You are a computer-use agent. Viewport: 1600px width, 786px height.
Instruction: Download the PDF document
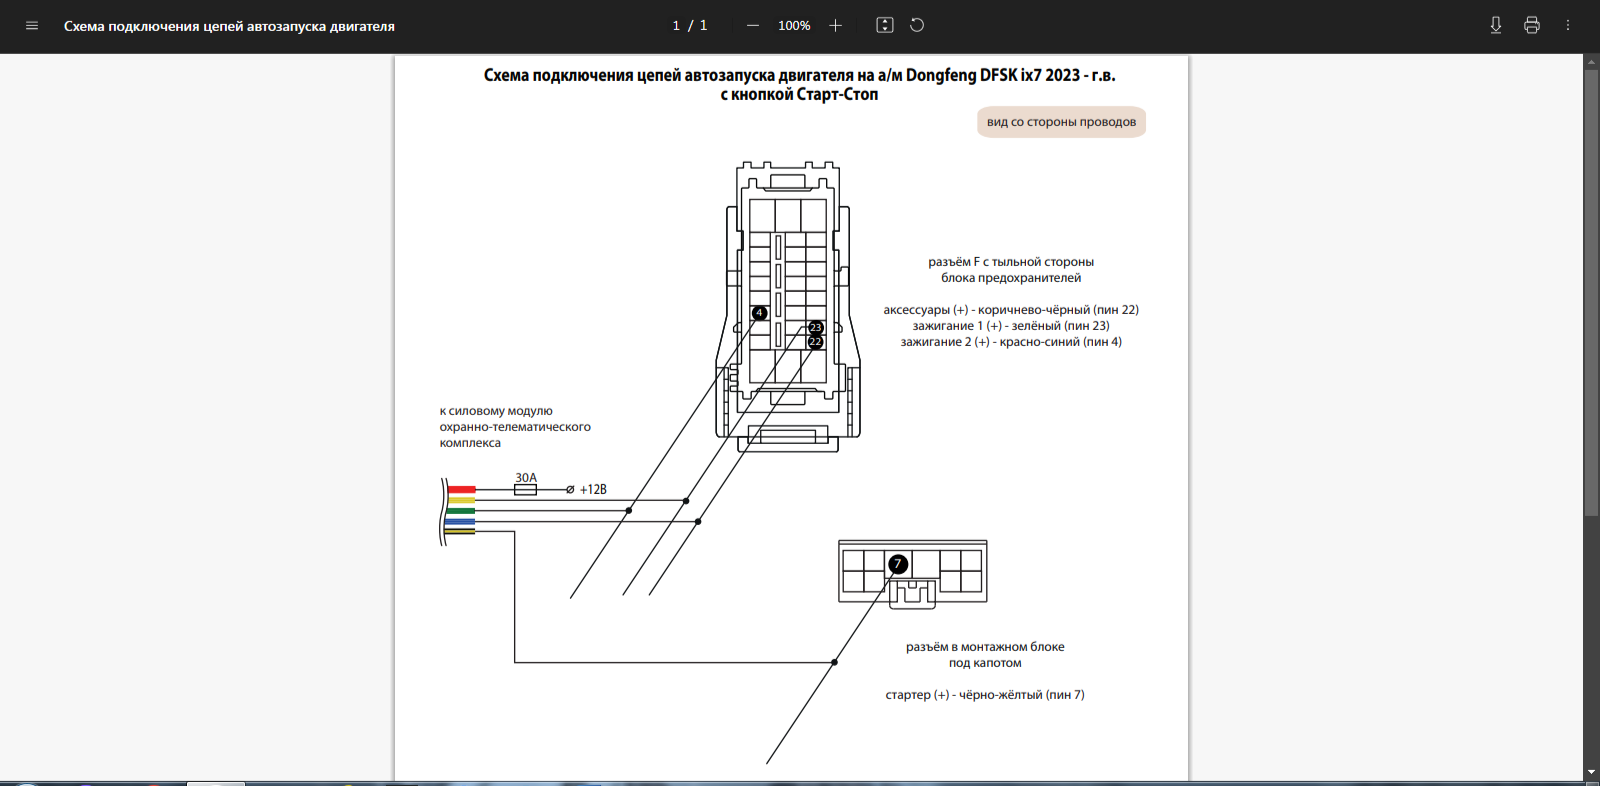pos(1496,26)
